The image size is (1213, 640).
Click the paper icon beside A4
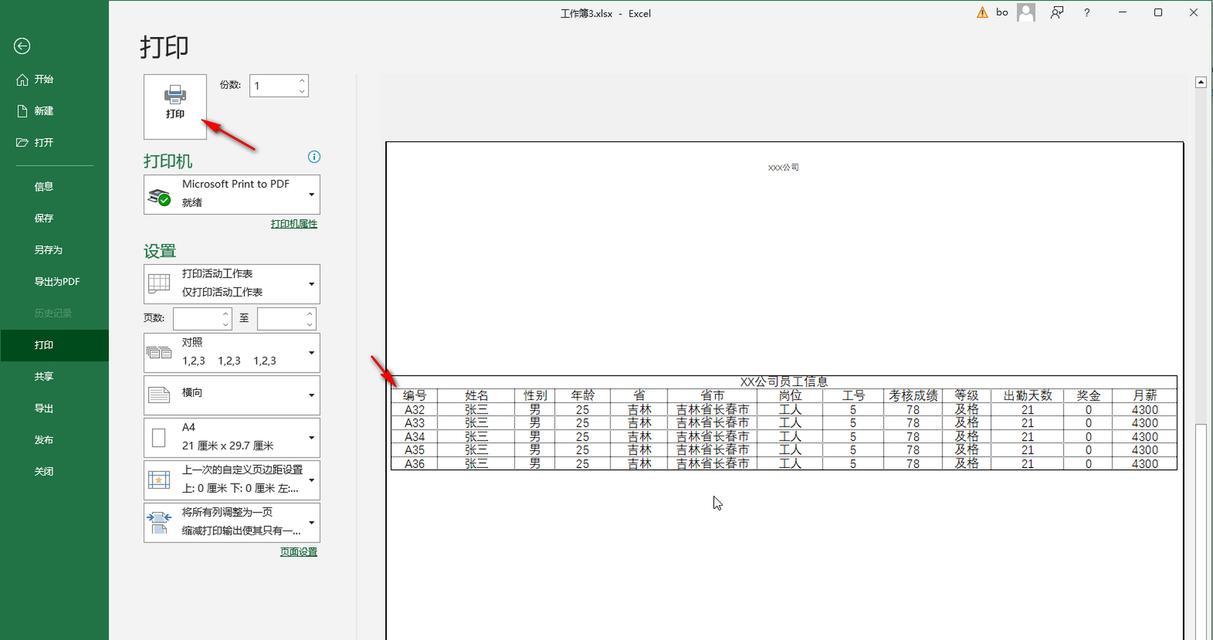(x=158, y=437)
